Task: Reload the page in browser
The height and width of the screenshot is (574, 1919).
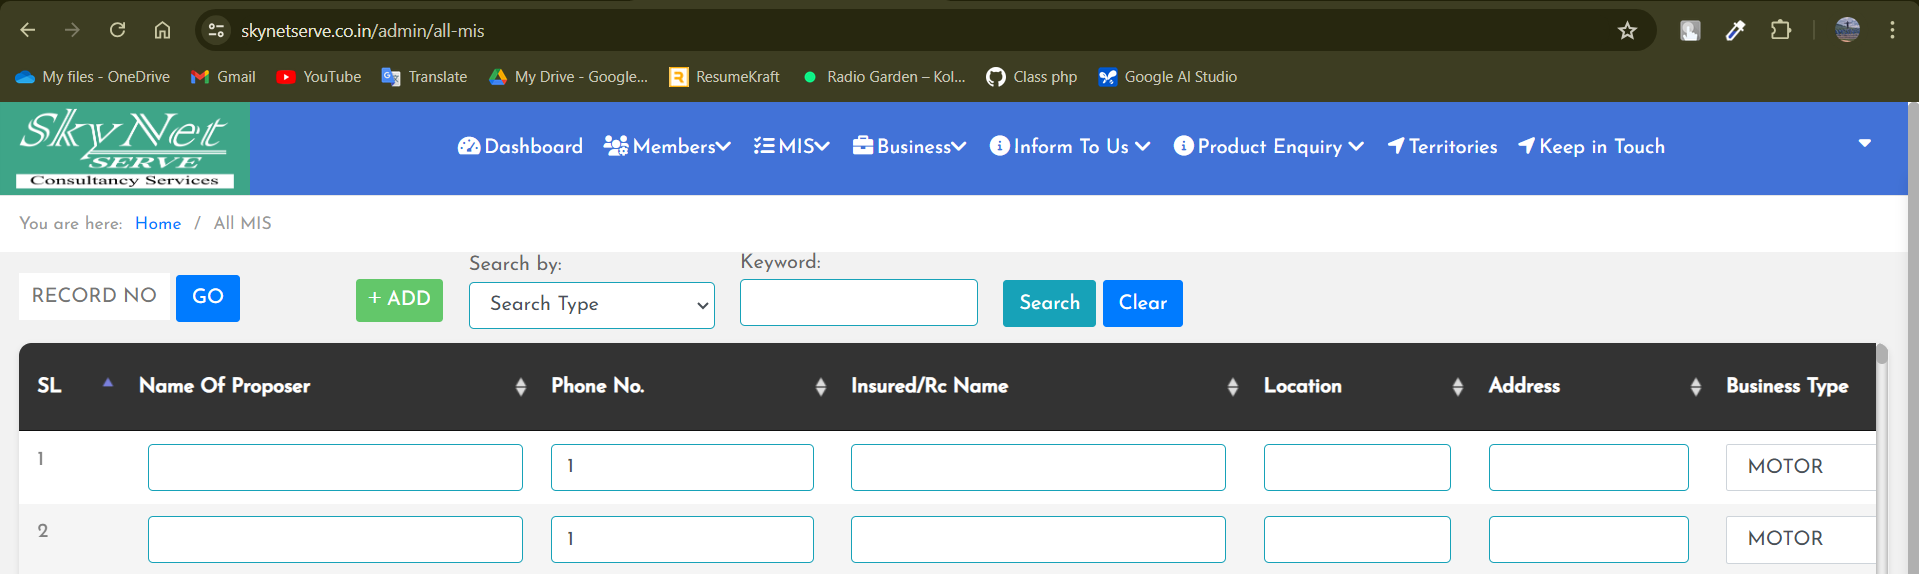Action: coord(117,30)
